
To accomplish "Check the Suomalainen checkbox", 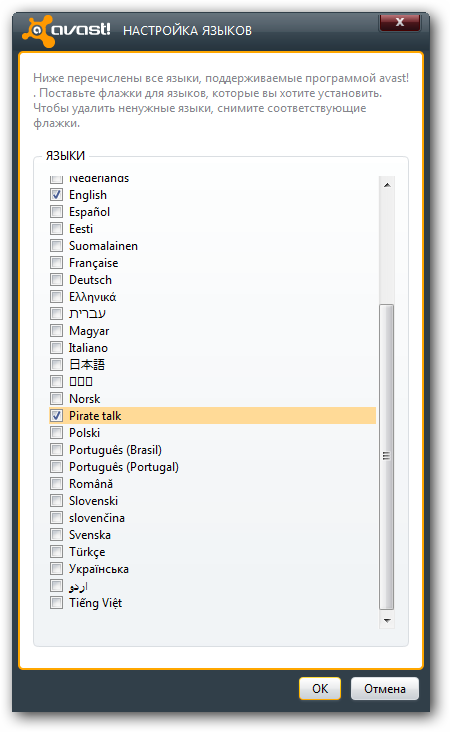I will [56, 246].
